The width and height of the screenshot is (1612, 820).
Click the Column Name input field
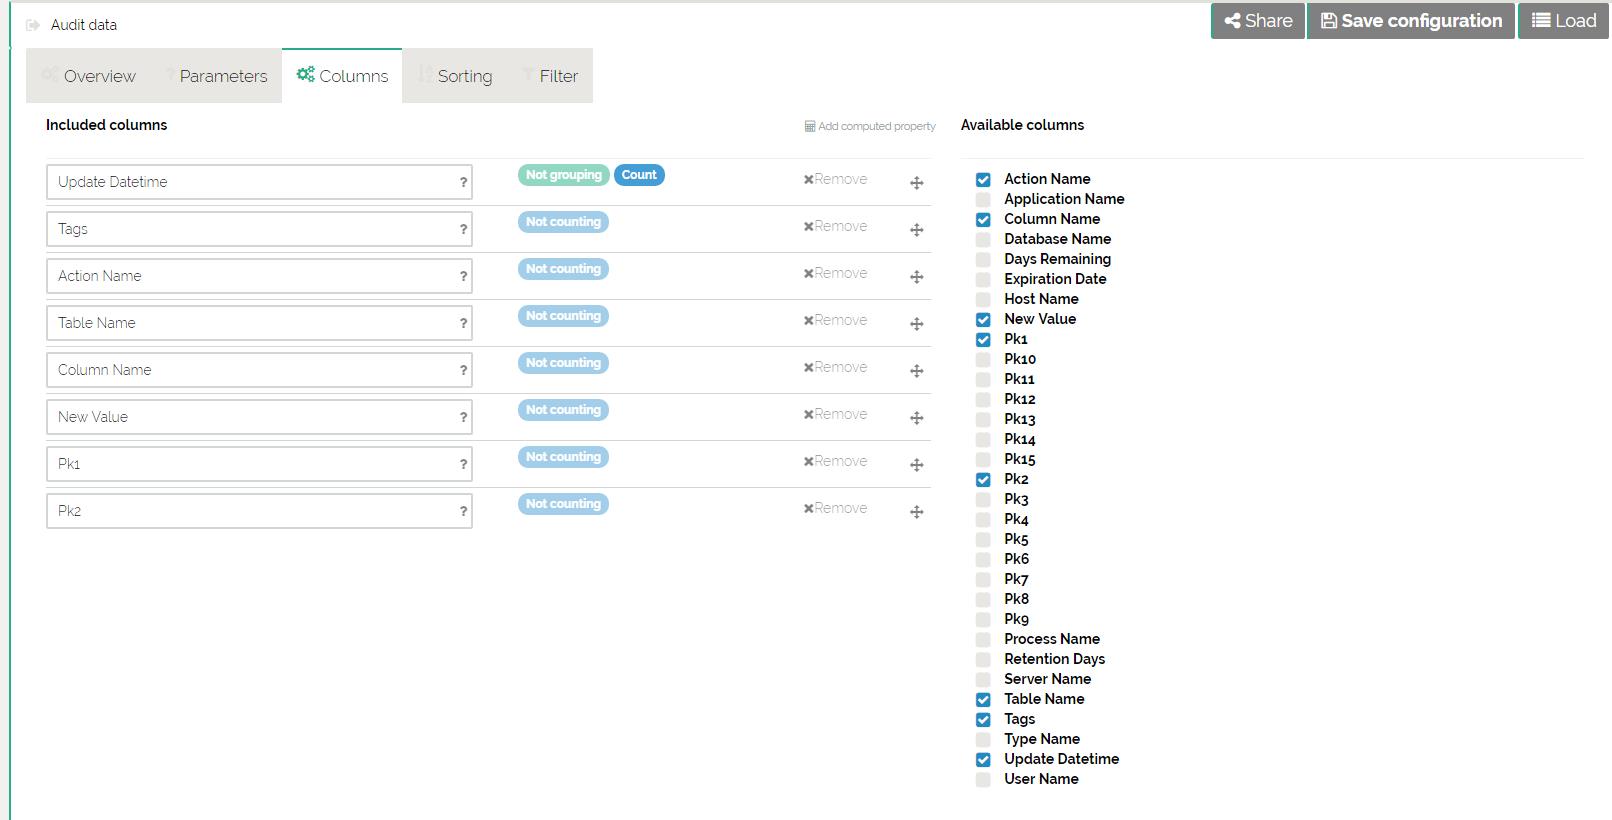[250, 370]
